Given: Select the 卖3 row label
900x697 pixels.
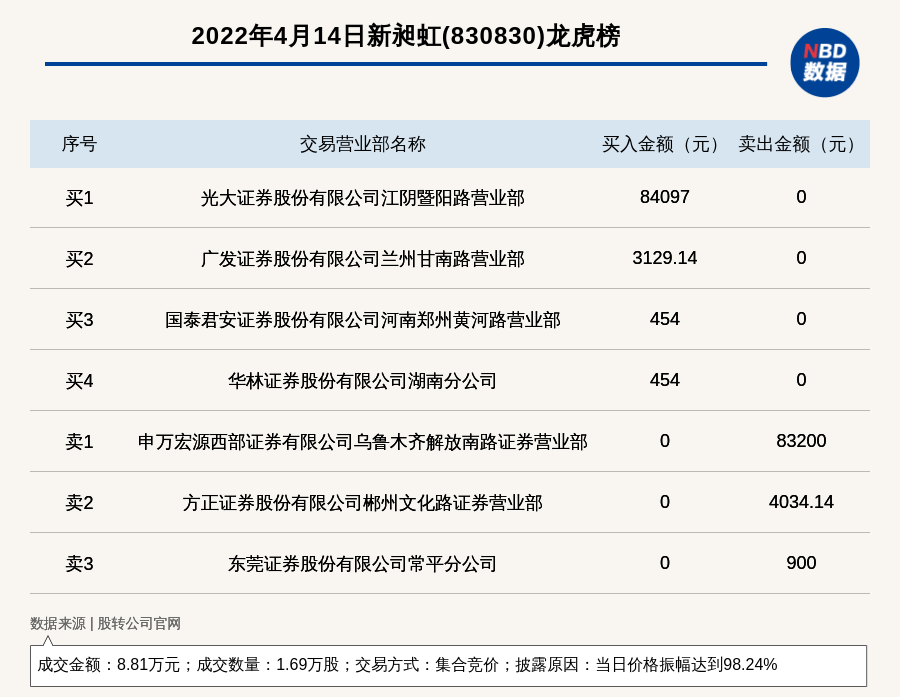Looking at the screenshot, I should coord(79,563).
